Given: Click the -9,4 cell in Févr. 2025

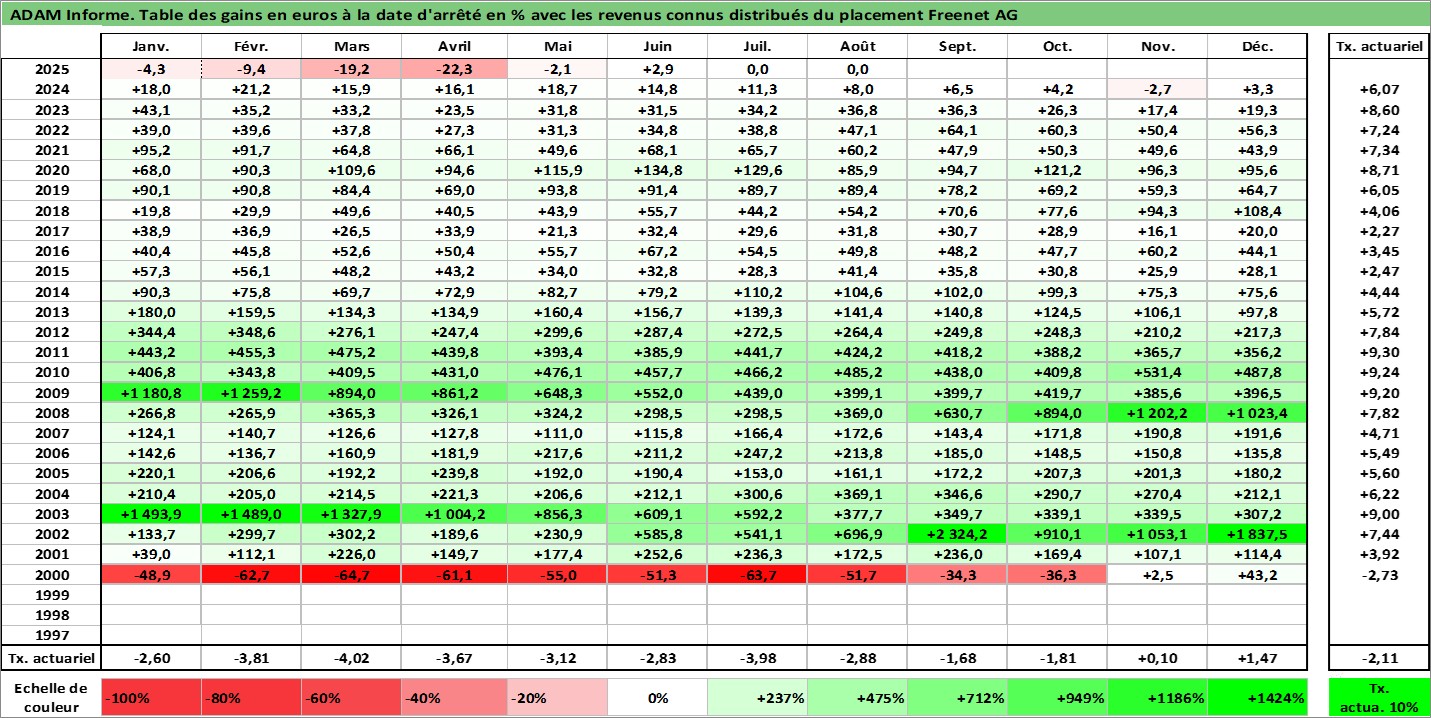Looking at the screenshot, I should tap(252, 69).
